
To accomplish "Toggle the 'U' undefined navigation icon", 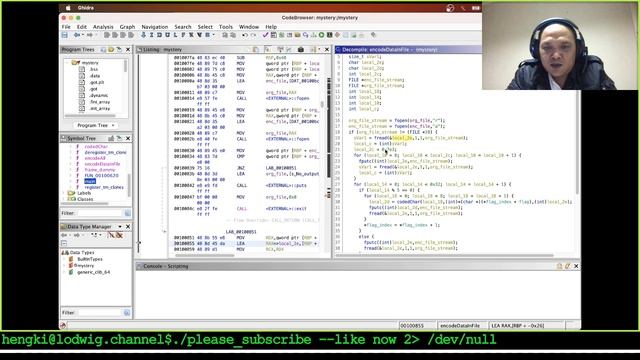I will click(x=167, y=36).
